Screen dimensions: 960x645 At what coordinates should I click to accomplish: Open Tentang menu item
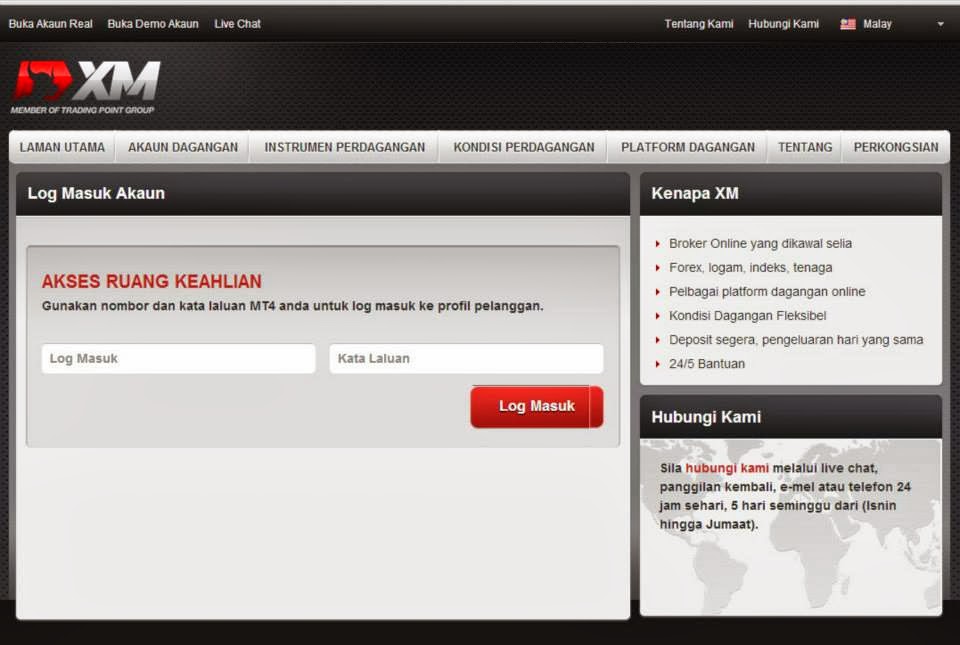(x=805, y=147)
